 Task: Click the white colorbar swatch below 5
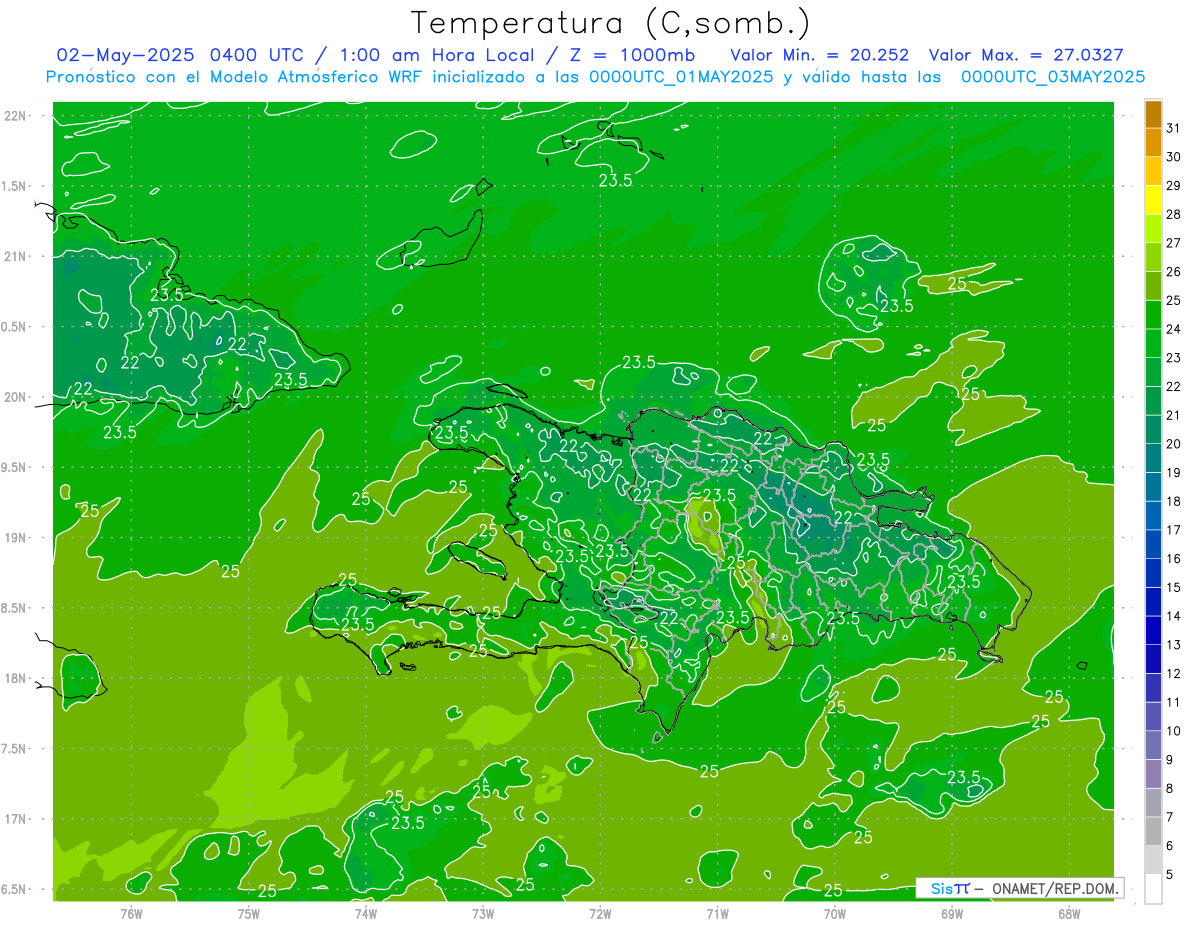(1153, 889)
